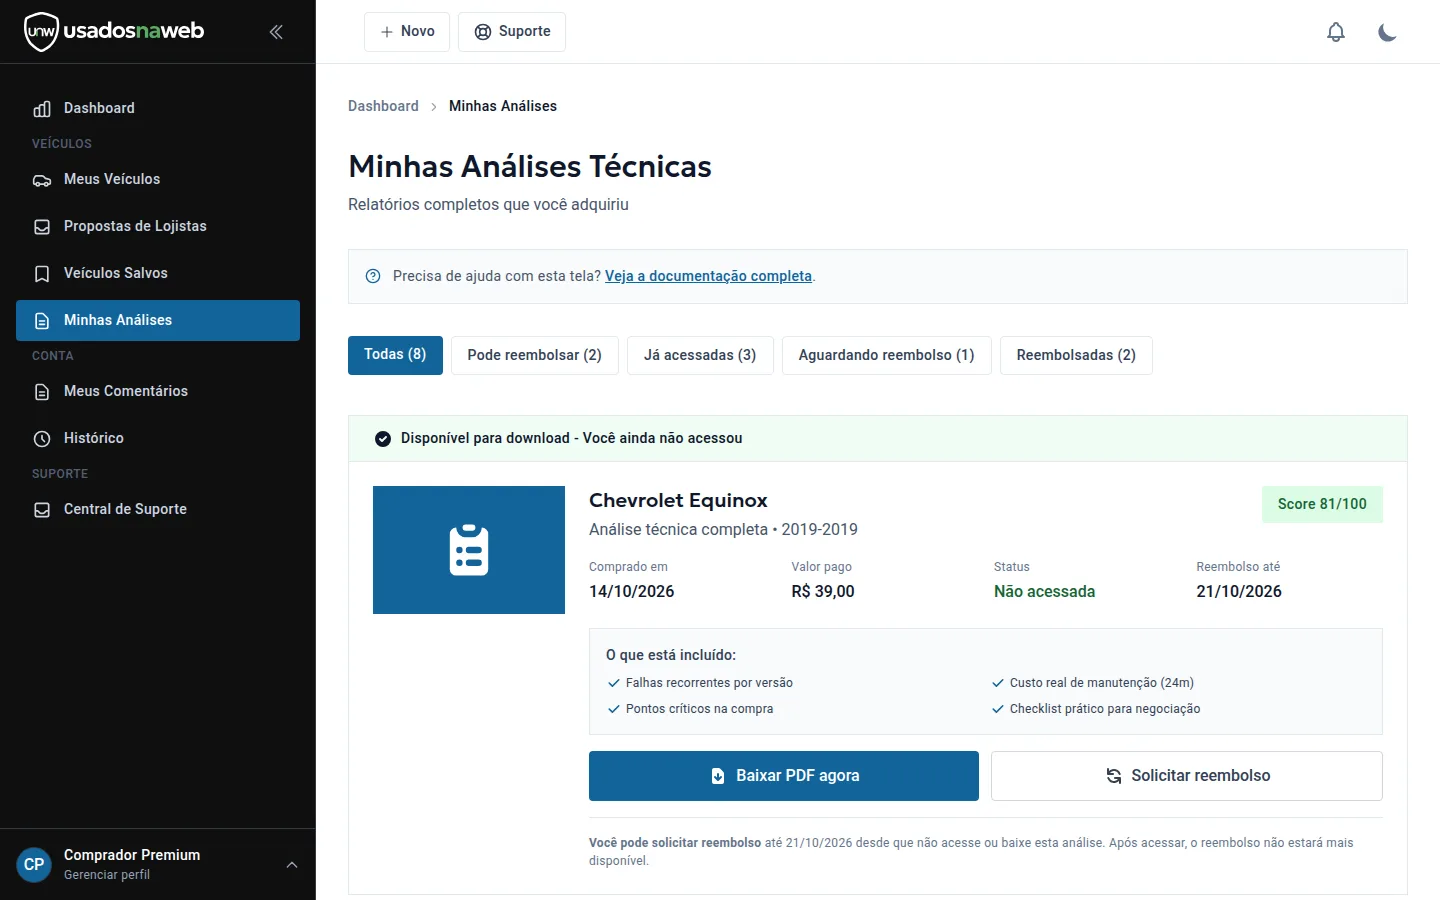1440x900 pixels.
Task: Click the clock icon beside Histórico
Action: click(42, 439)
